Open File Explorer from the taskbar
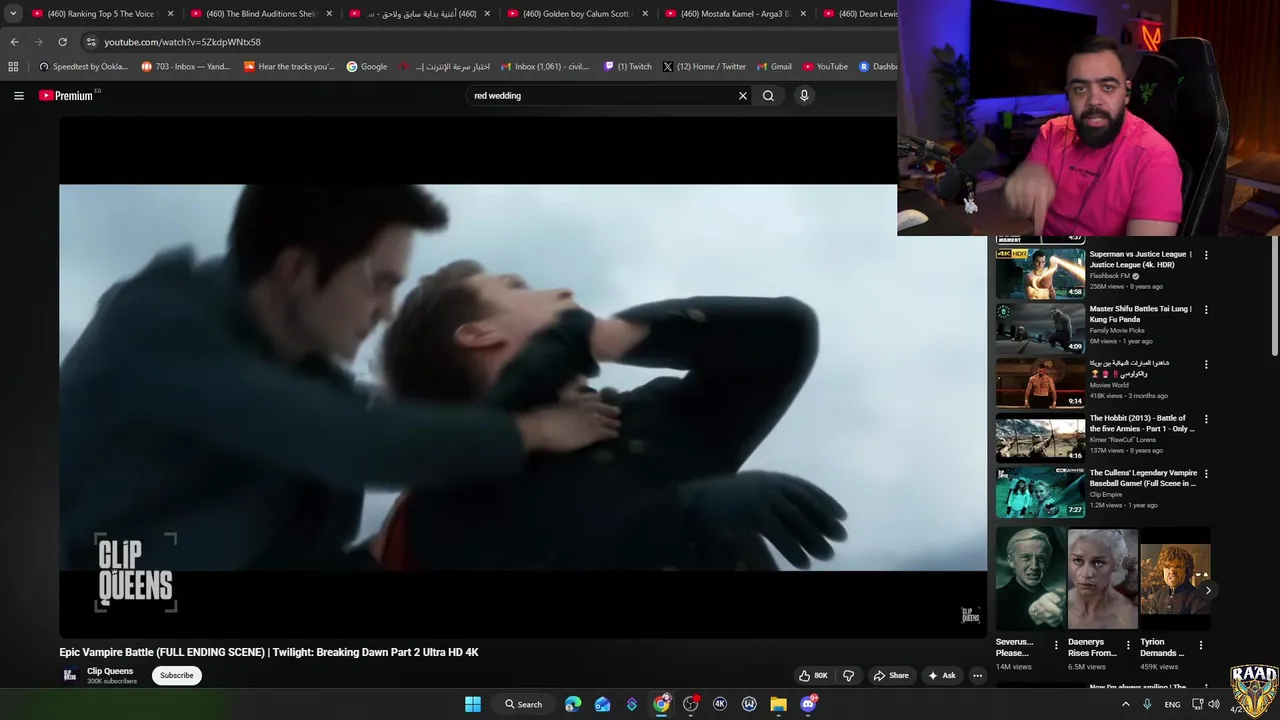1280x720 pixels. [778, 704]
